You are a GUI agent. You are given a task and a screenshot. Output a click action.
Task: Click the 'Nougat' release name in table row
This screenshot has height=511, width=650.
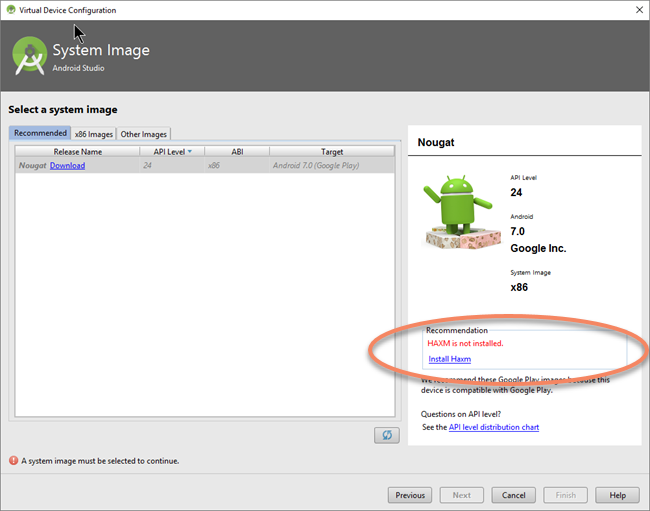tap(32, 165)
